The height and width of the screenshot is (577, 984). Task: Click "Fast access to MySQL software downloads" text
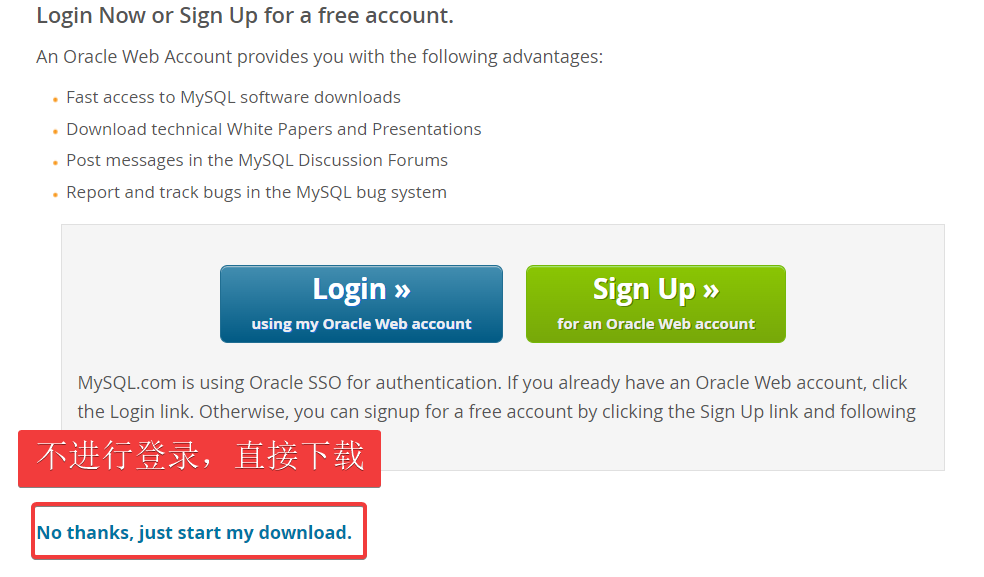coord(233,97)
